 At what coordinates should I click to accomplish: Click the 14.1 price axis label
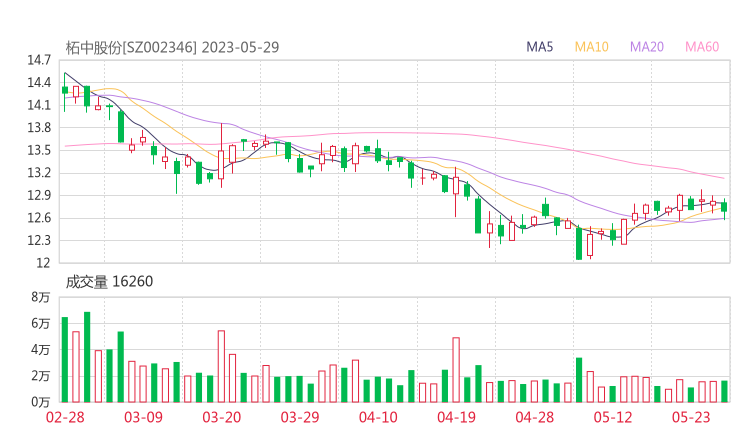39,105
